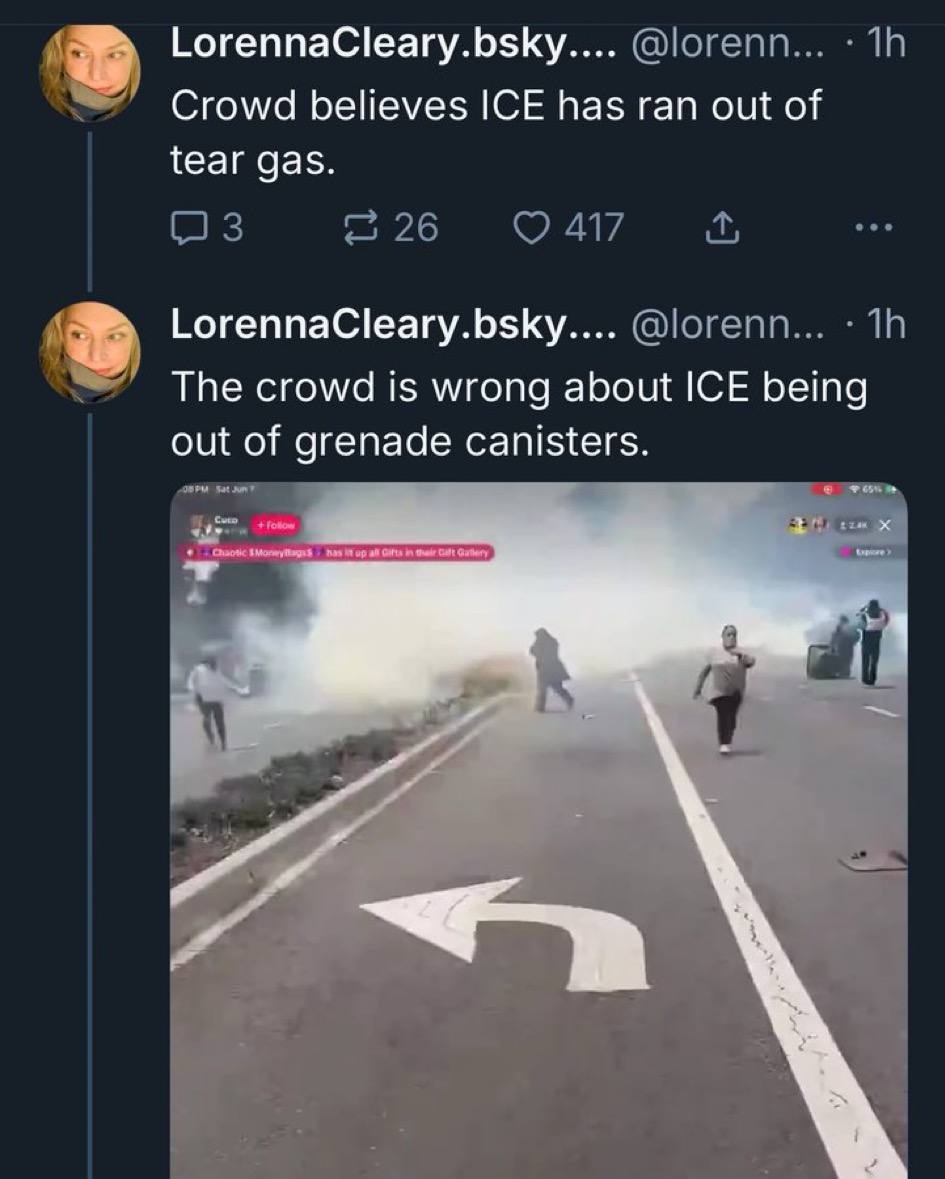Screen dimensions: 945x1179
Task: Close the livestream with the X icon
Action: (884, 525)
